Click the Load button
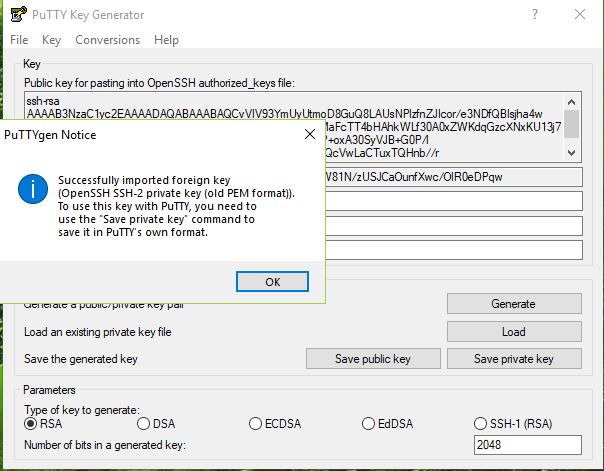 click(x=514, y=332)
